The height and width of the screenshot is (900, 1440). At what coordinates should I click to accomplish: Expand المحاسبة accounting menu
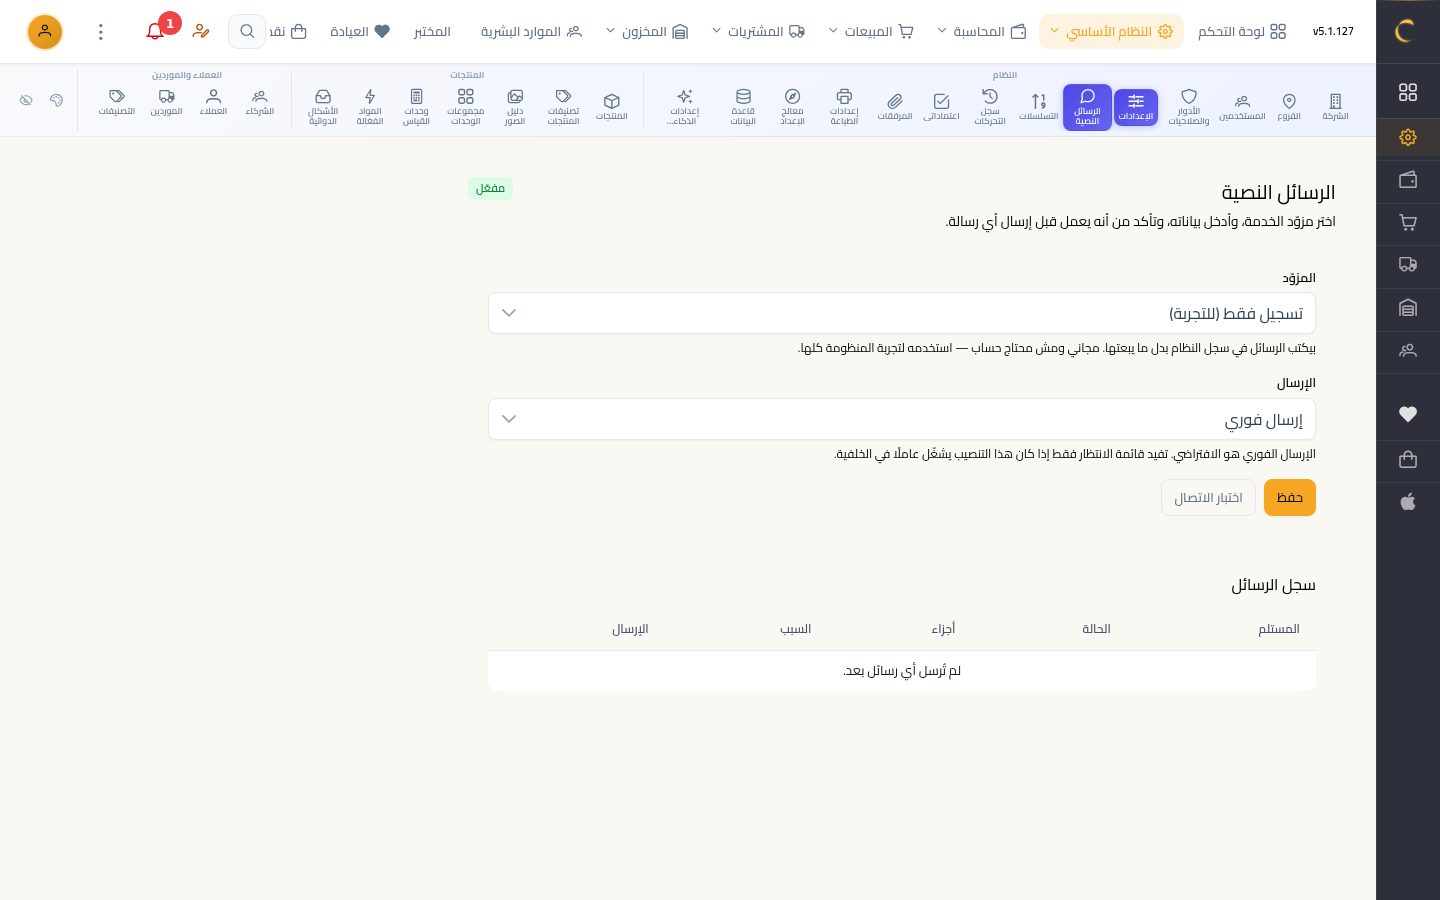982,32
